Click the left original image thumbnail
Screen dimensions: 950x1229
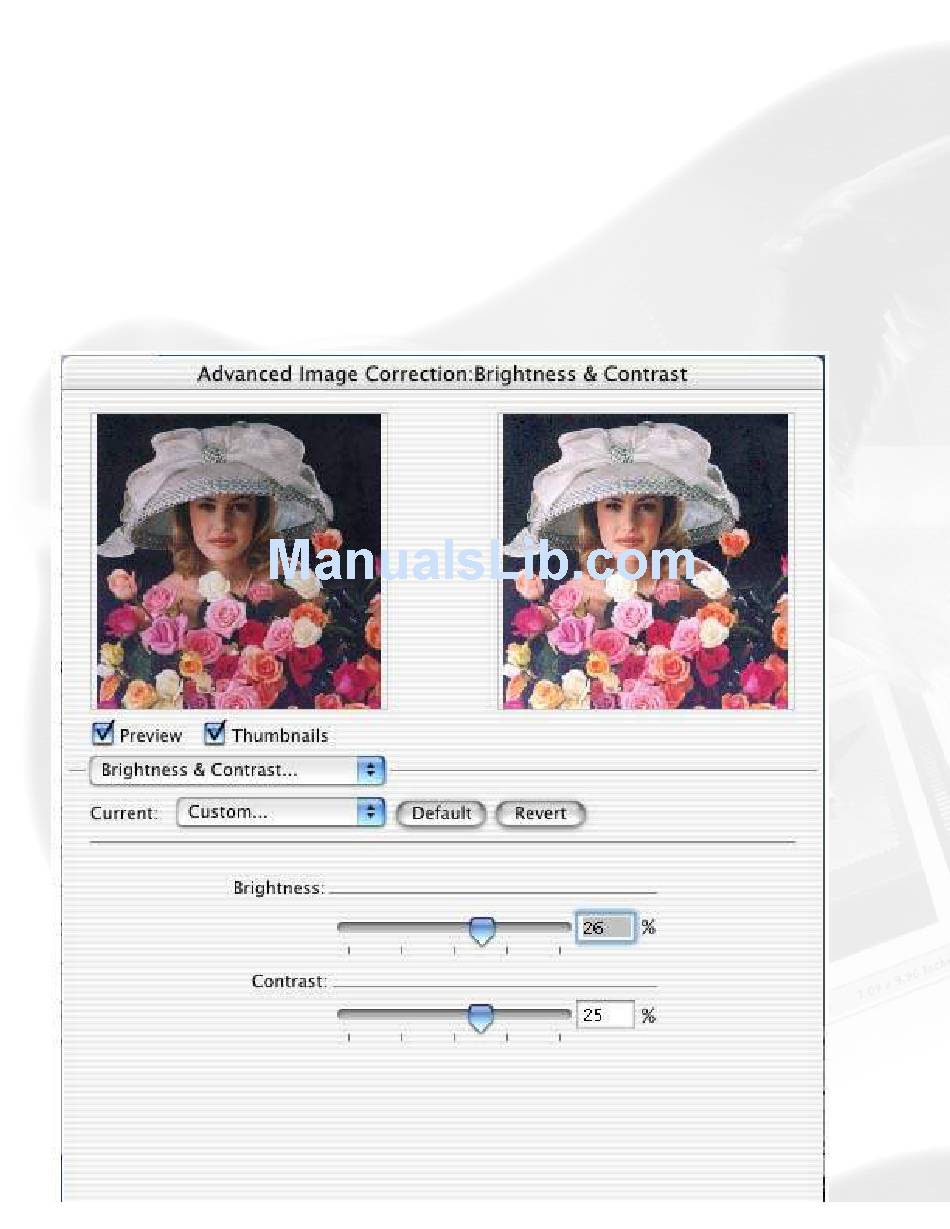tap(239, 561)
